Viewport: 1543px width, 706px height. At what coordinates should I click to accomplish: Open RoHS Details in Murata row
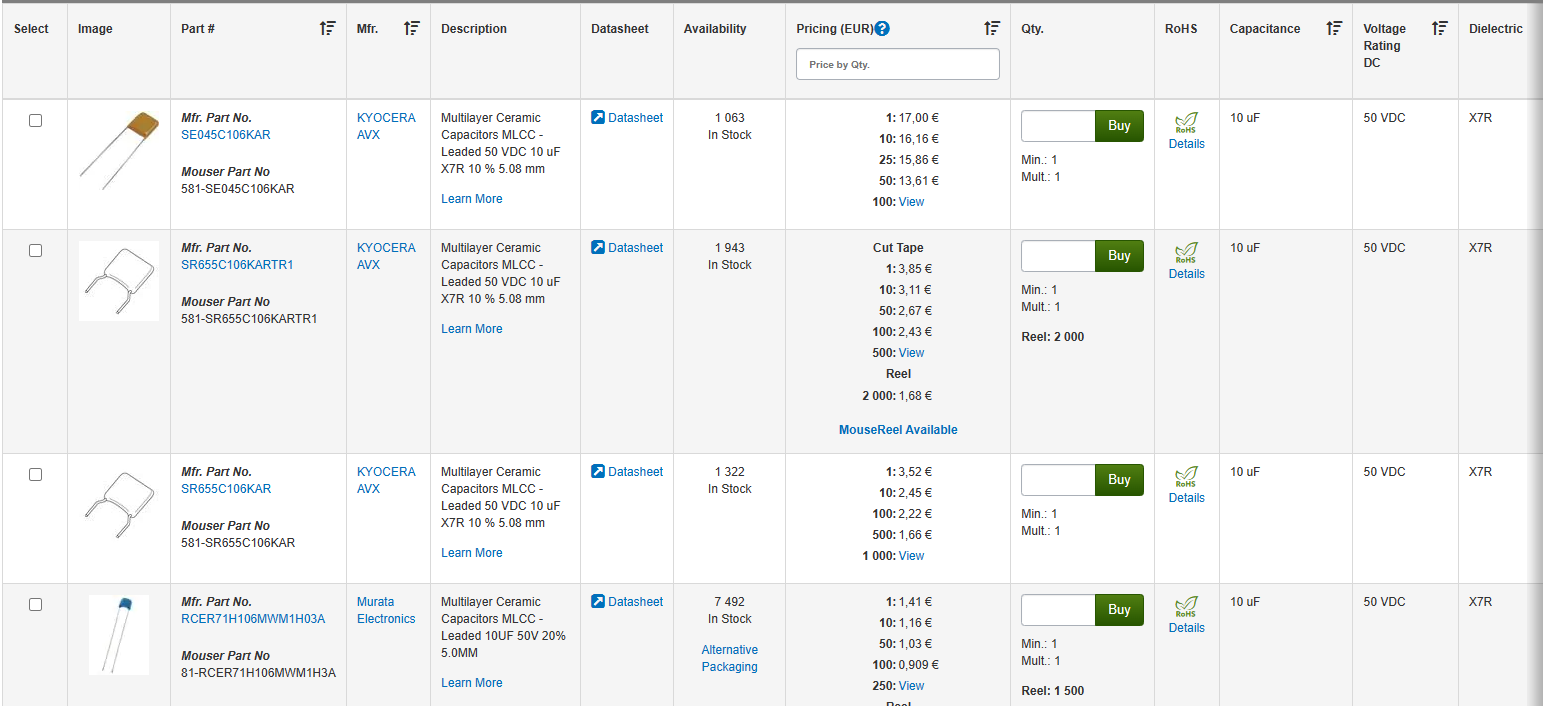(x=1186, y=628)
